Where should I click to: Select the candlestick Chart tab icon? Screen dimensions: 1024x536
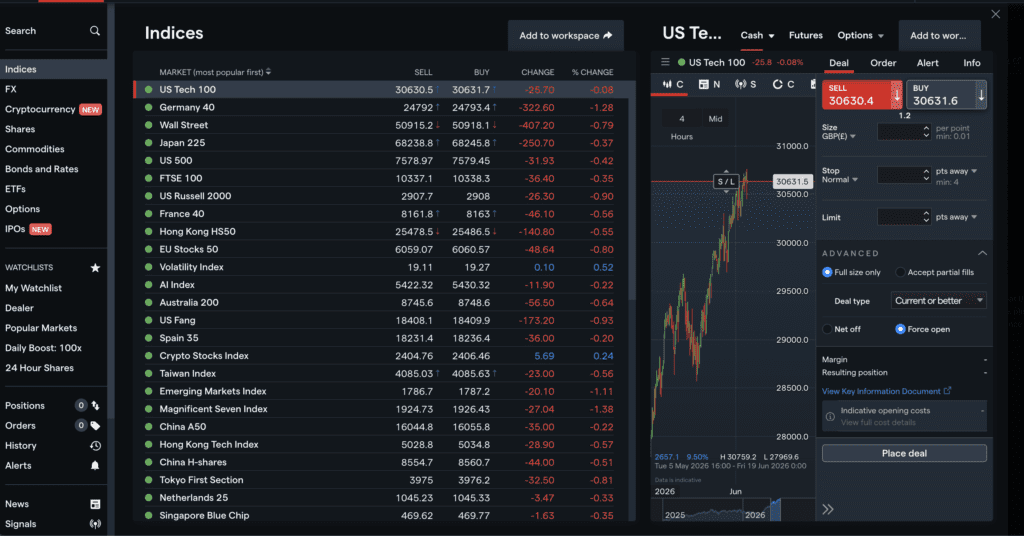[667, 84]
